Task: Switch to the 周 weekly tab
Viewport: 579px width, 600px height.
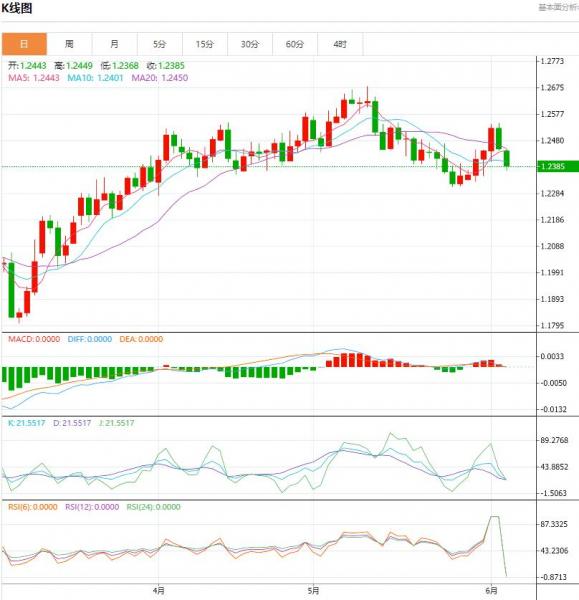Action: click(69, 44)
